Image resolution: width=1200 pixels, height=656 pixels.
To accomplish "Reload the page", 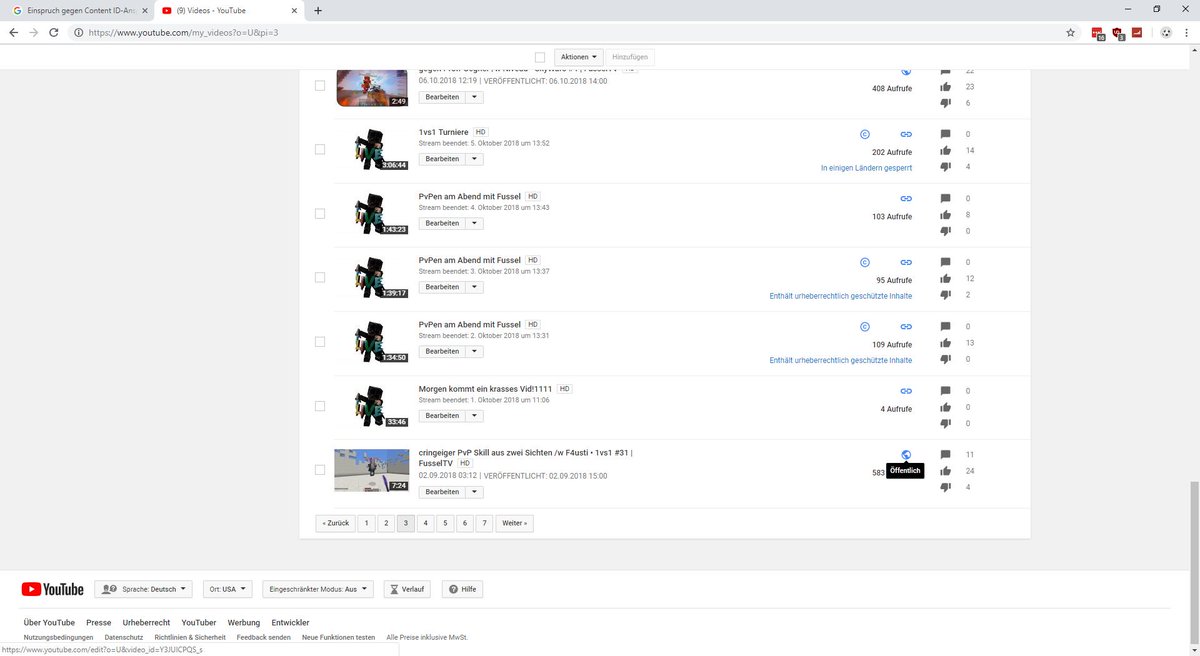I will 53,32.
